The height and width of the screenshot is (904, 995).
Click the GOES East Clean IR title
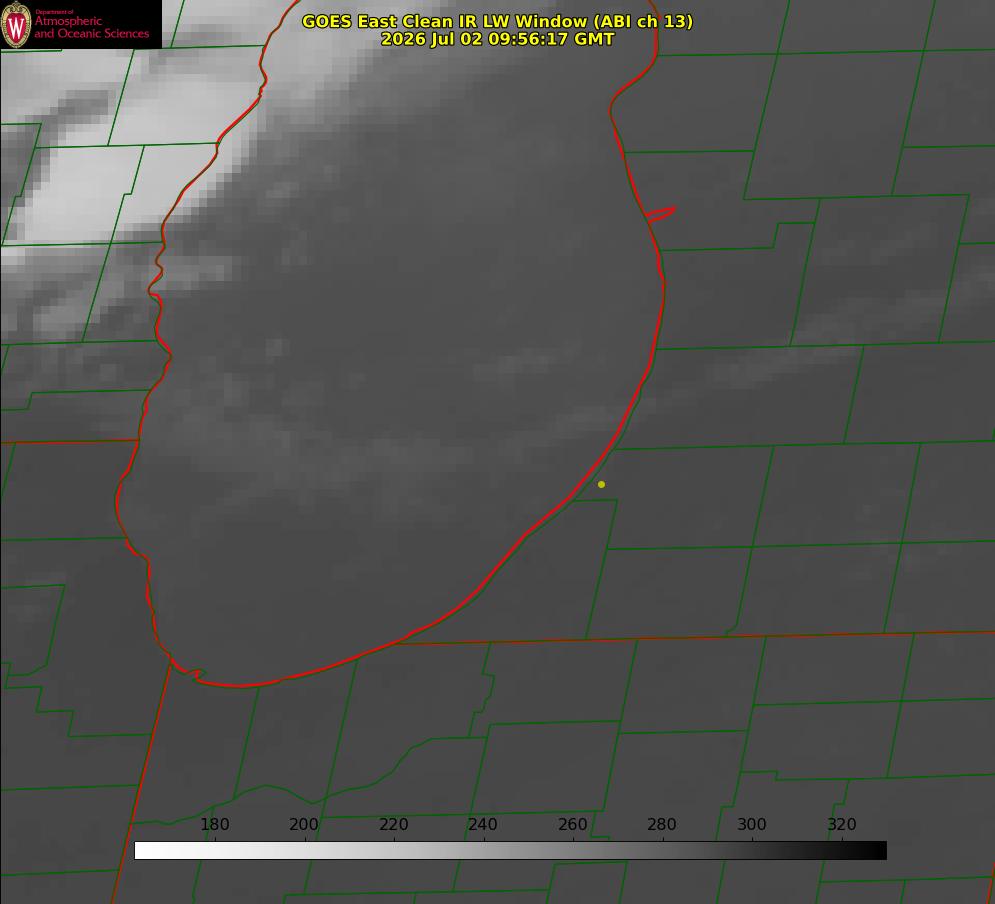click(x=498, y=21)
